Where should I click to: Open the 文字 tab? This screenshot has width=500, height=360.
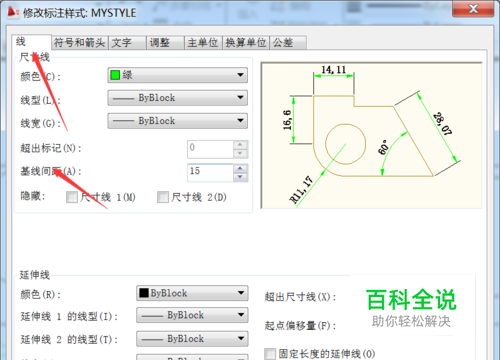coord(127,43)
